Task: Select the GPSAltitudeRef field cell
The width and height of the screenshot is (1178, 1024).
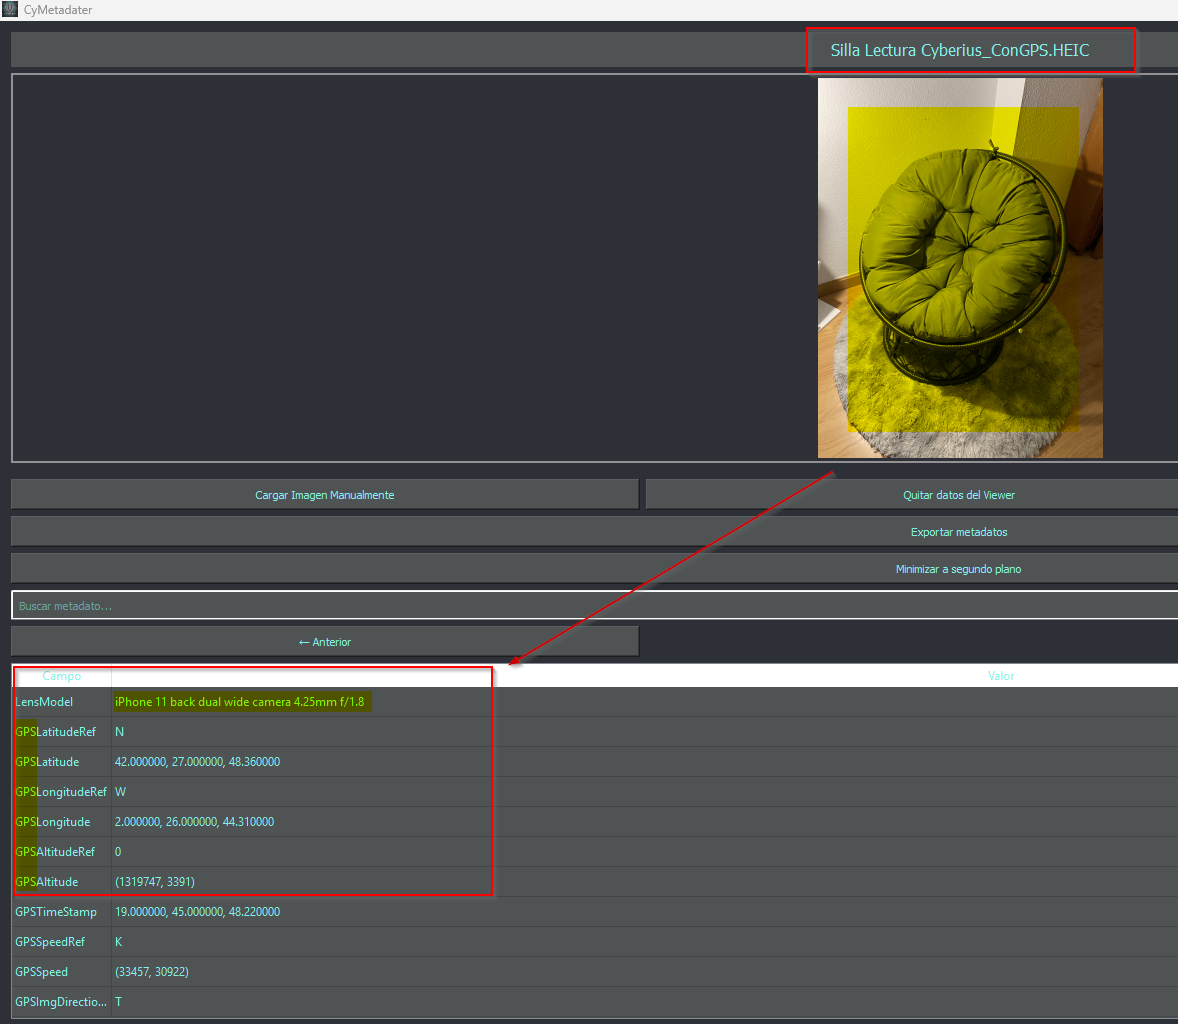Action: tap(62, 852)
